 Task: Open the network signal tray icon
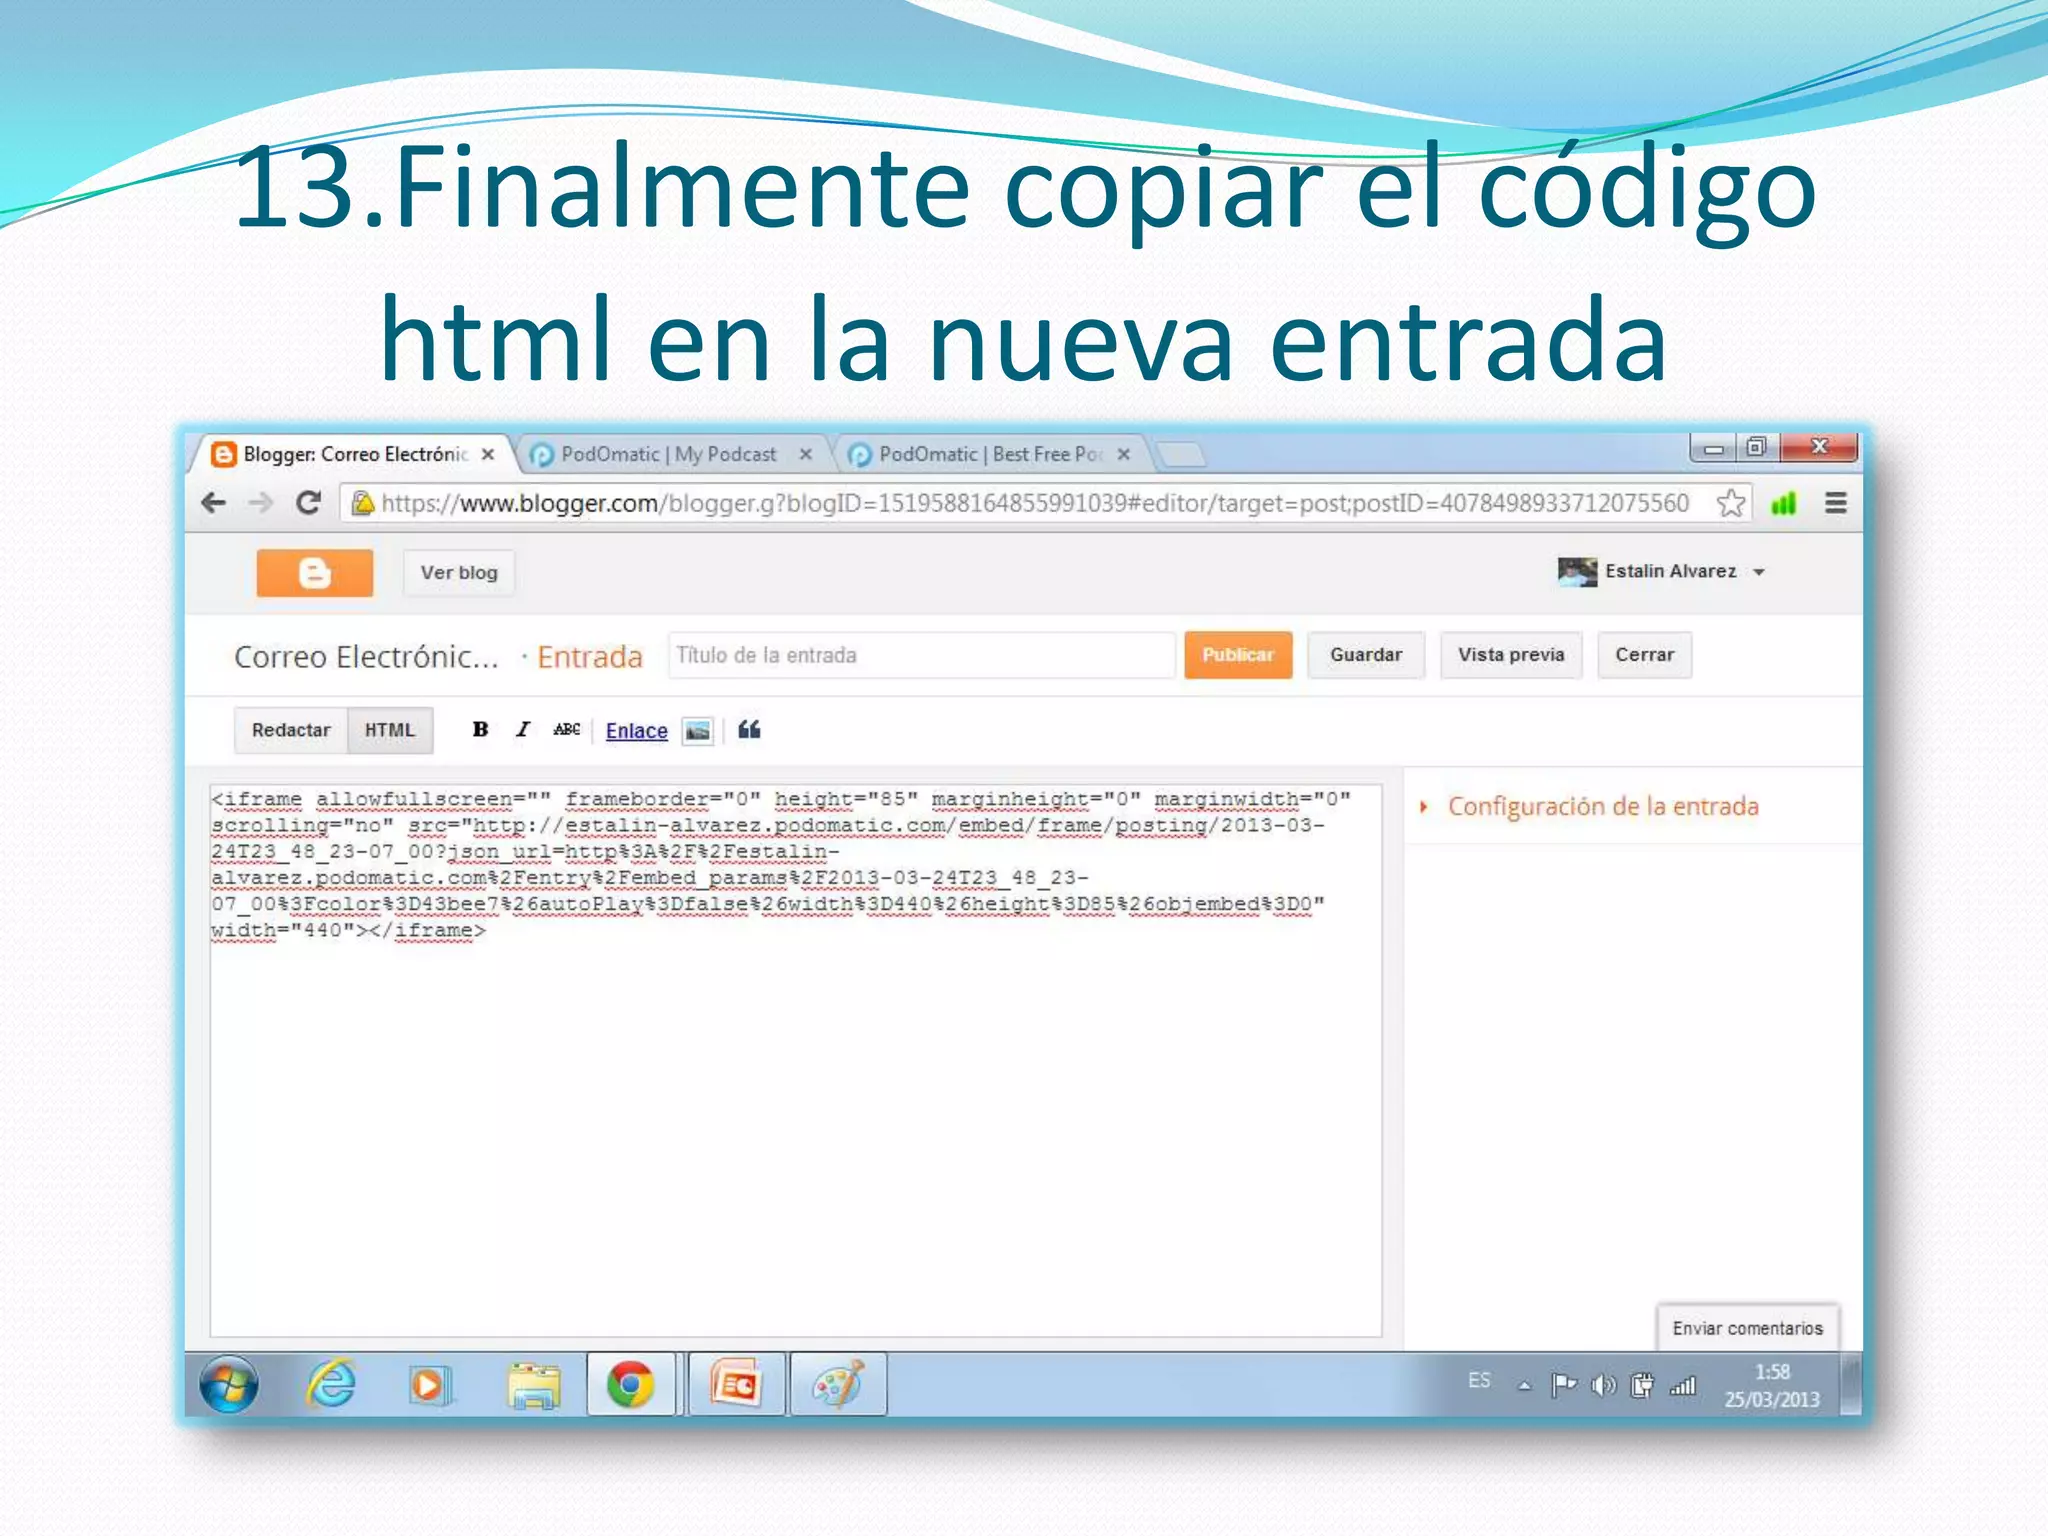coord(1683,1385)
